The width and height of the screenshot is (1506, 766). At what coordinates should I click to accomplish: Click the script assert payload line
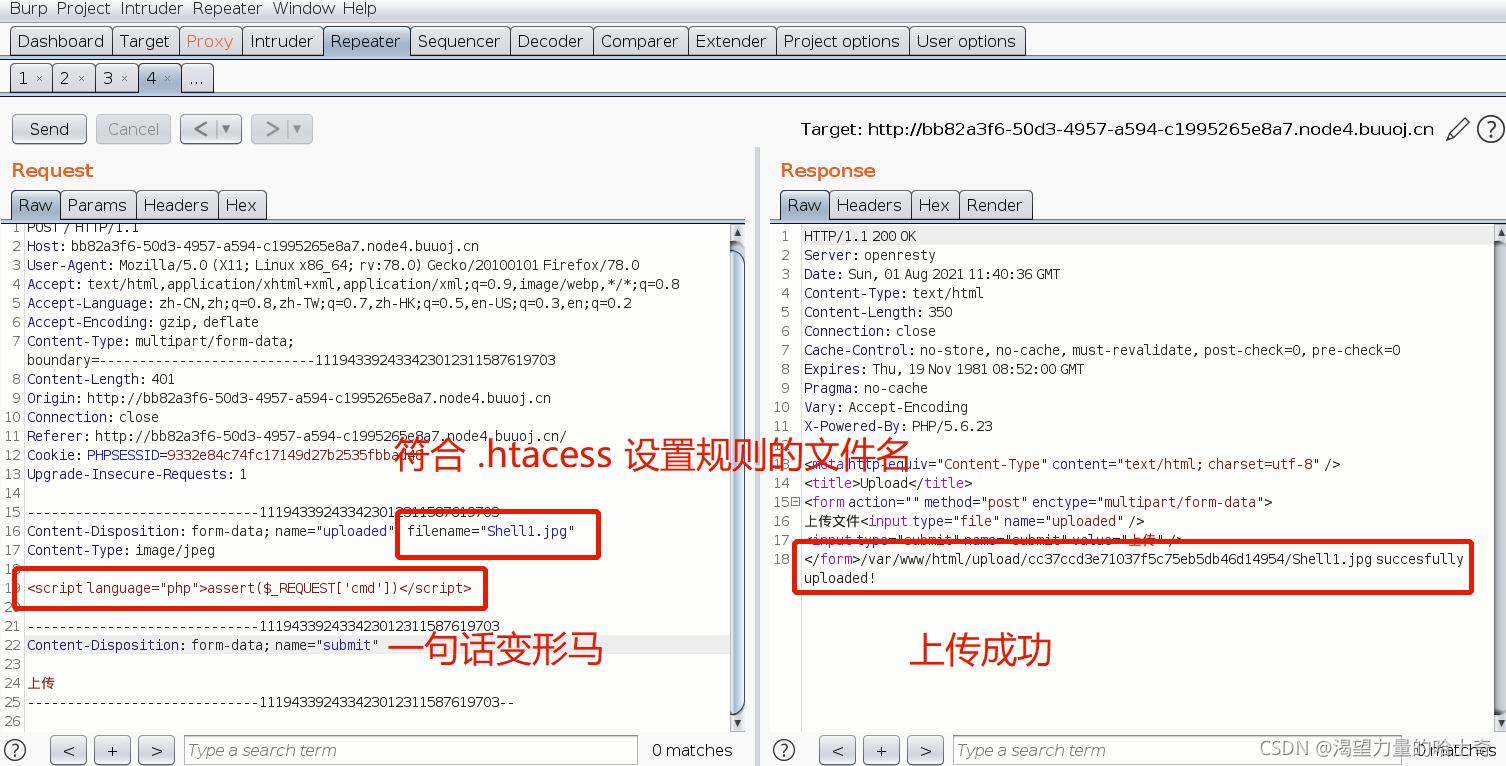click(249, 588)
